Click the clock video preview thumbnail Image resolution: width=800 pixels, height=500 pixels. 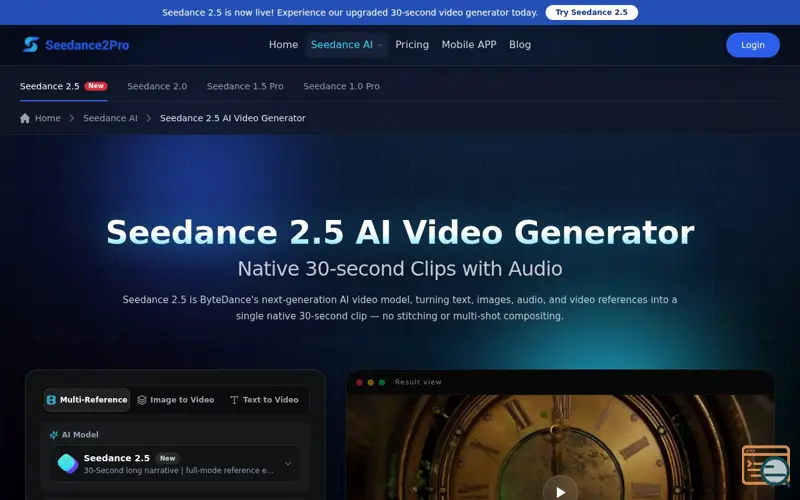560,447
